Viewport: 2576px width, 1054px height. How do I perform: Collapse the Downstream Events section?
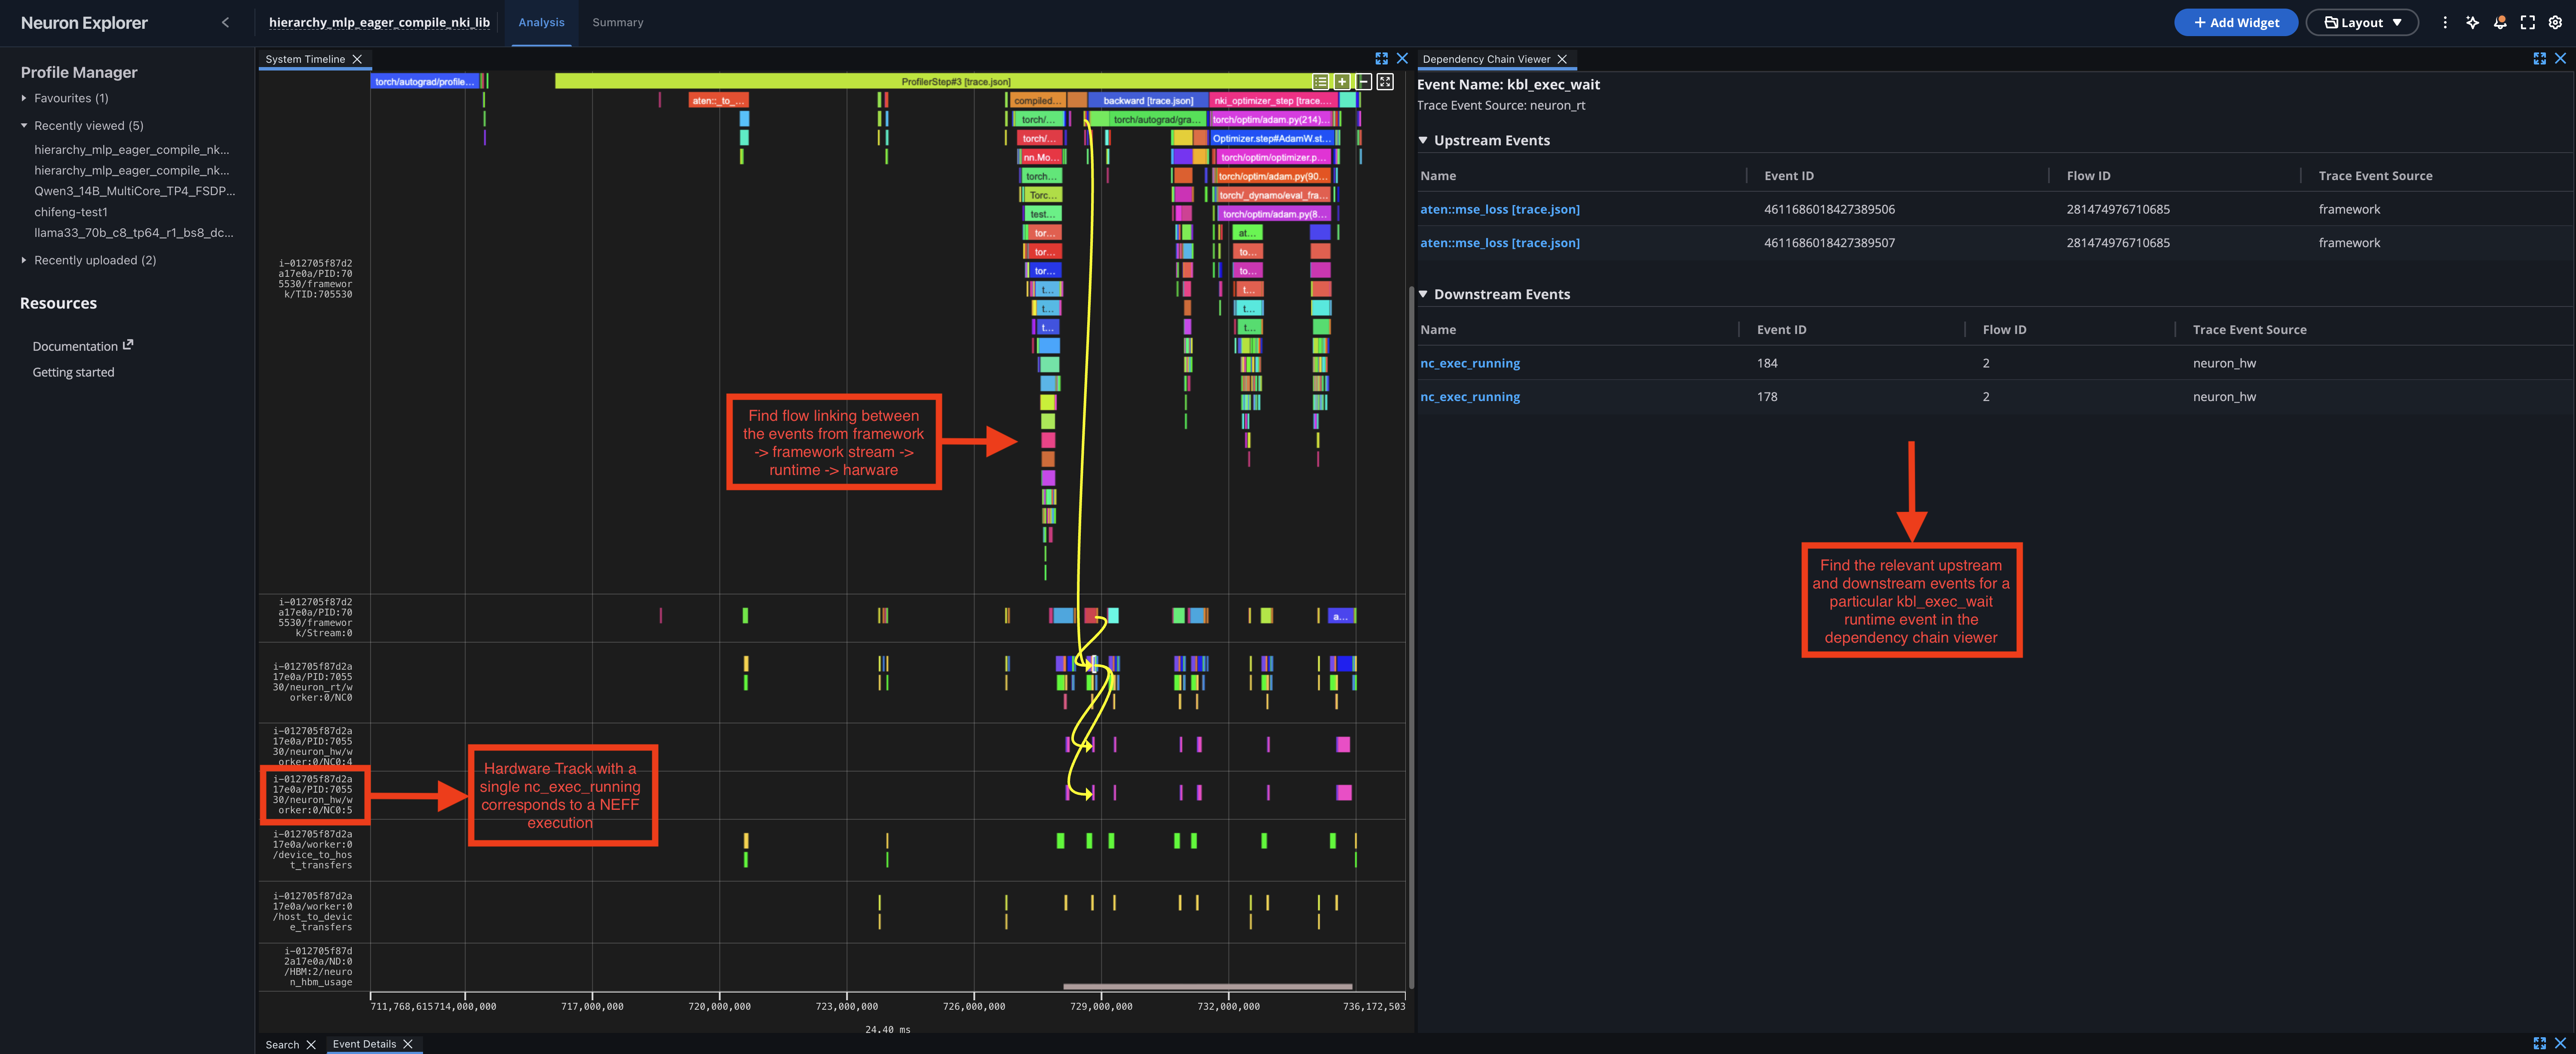1422,294
